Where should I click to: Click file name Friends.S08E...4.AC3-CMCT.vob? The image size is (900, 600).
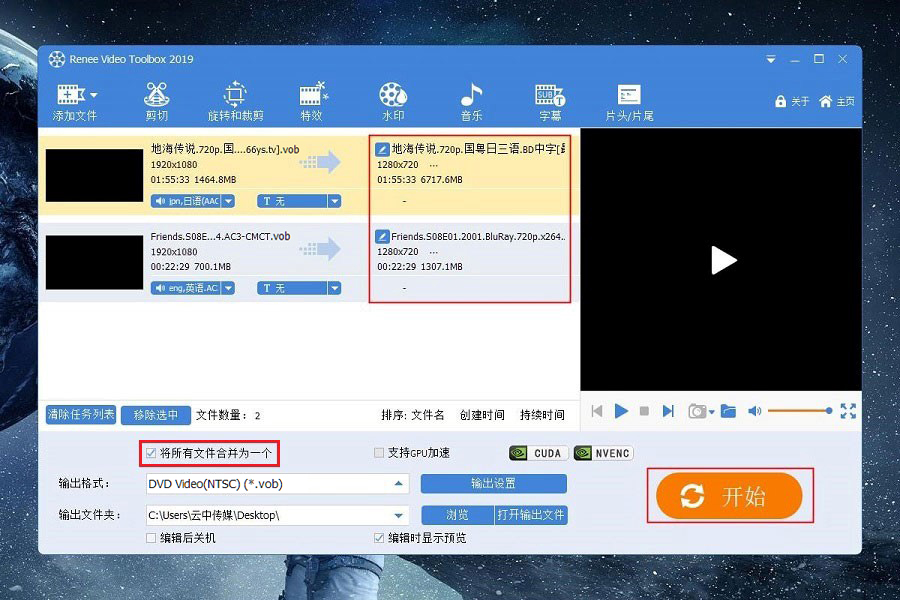220,237
